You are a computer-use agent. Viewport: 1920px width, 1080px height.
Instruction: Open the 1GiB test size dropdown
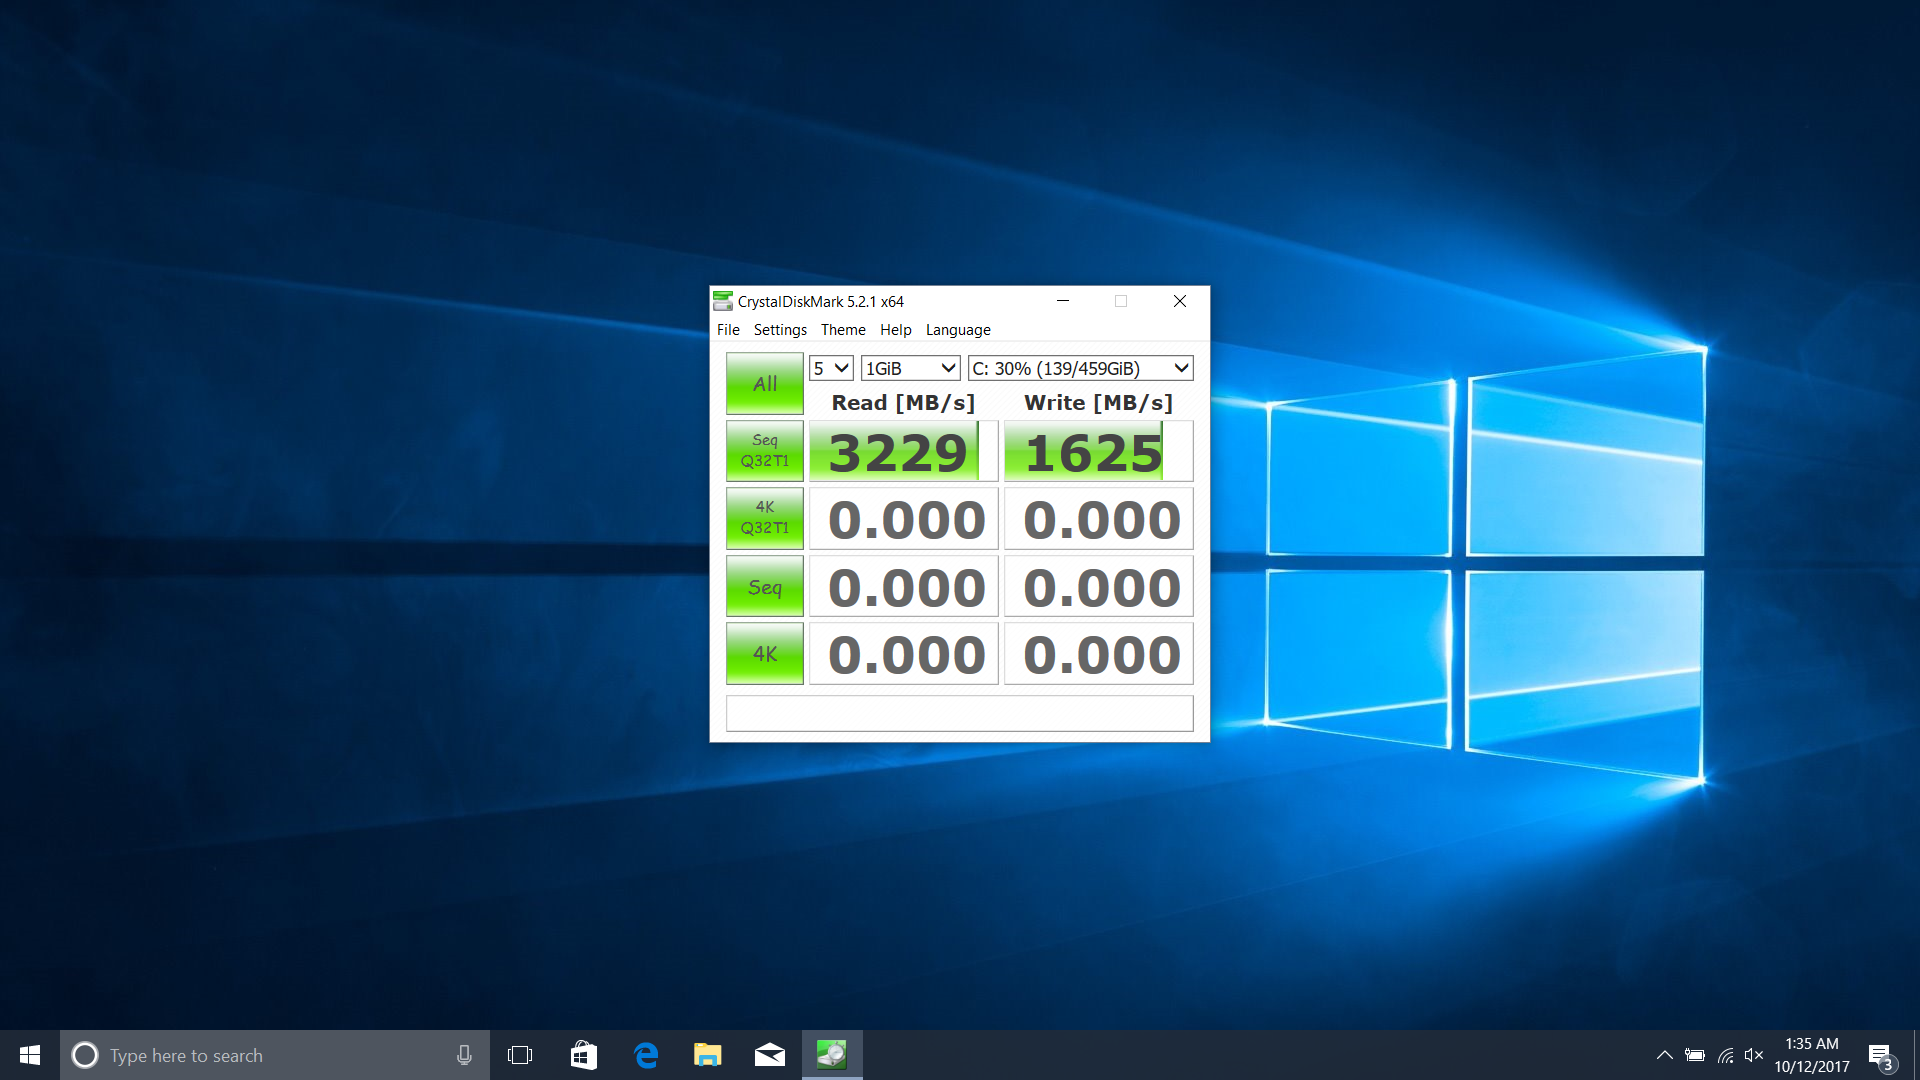coord(910,368)
